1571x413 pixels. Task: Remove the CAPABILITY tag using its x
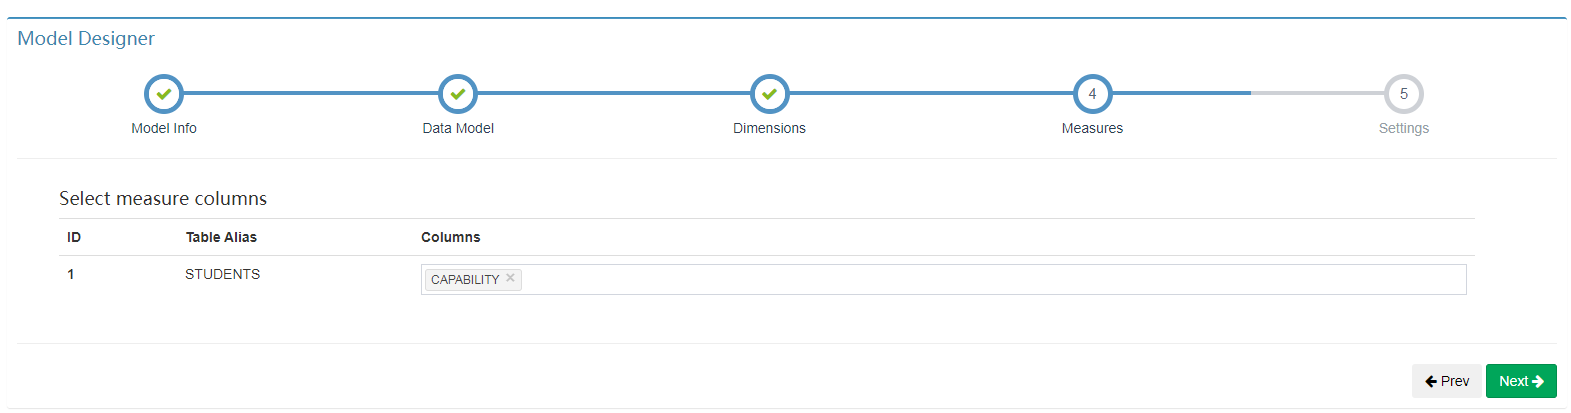coord(510,278)
